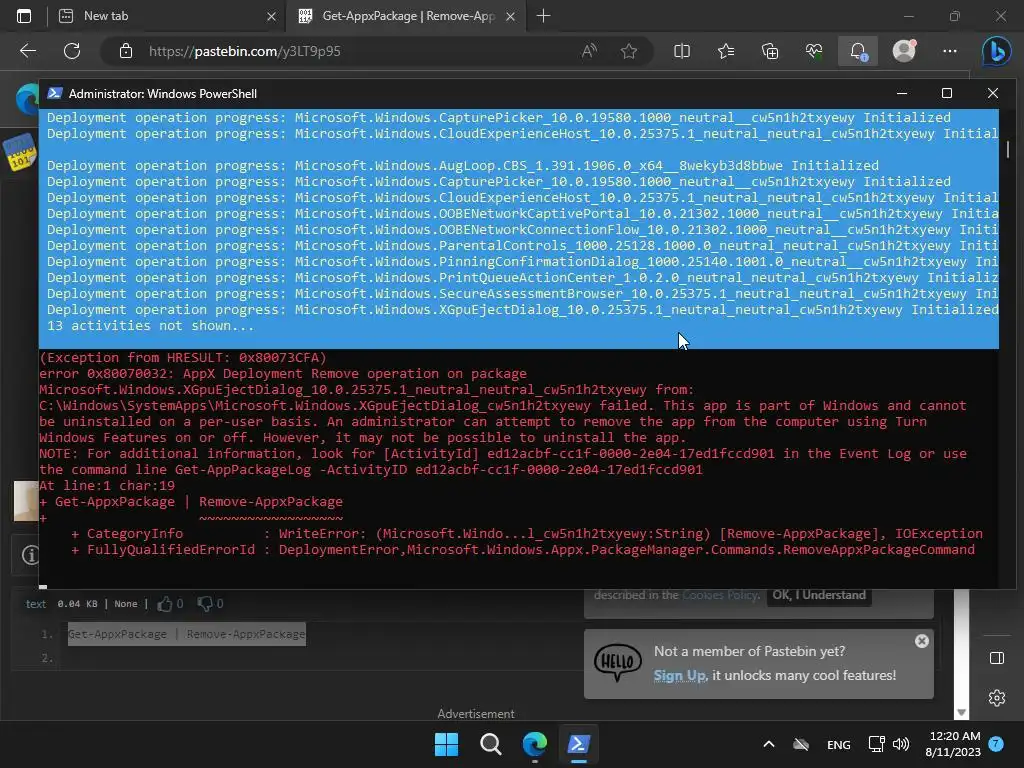This screenshot has height=768, width=1024.
Task: Open Edge sidebar settings gear
Action: click(997, 698)
